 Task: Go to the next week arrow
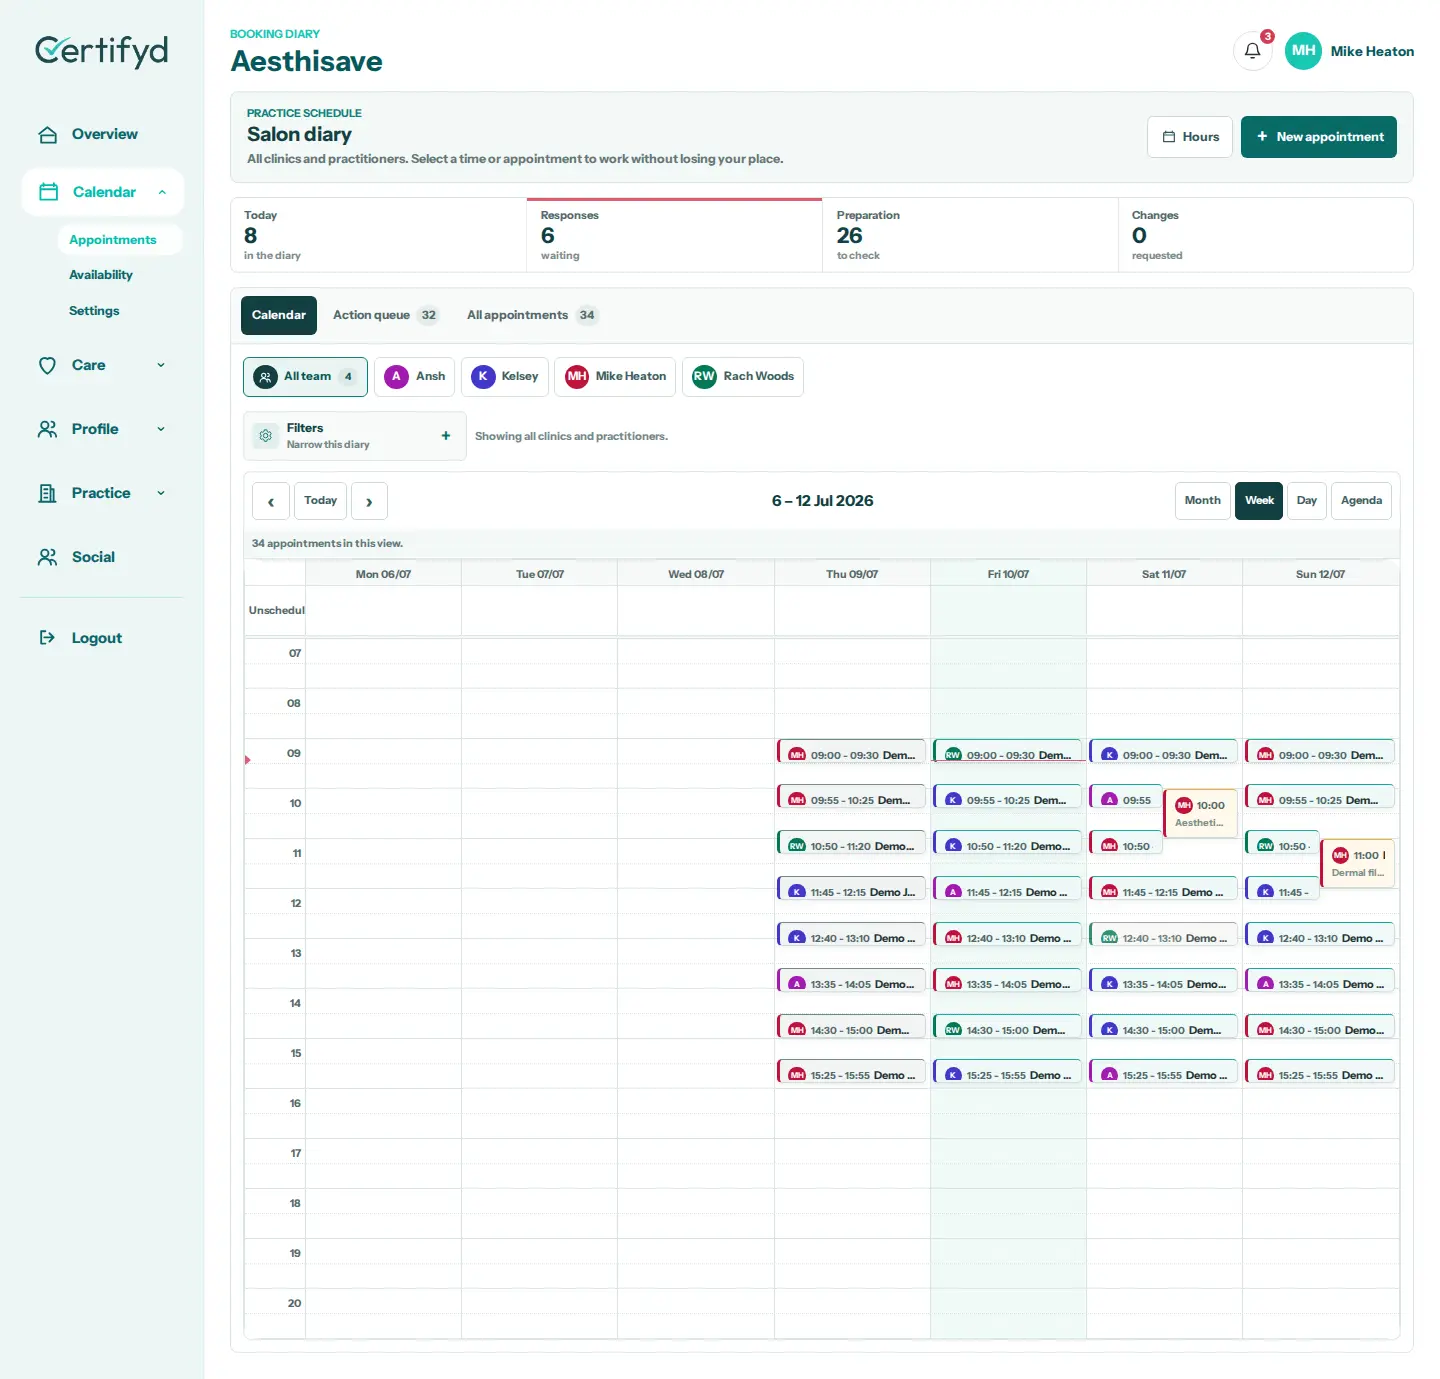coord(369,501)
